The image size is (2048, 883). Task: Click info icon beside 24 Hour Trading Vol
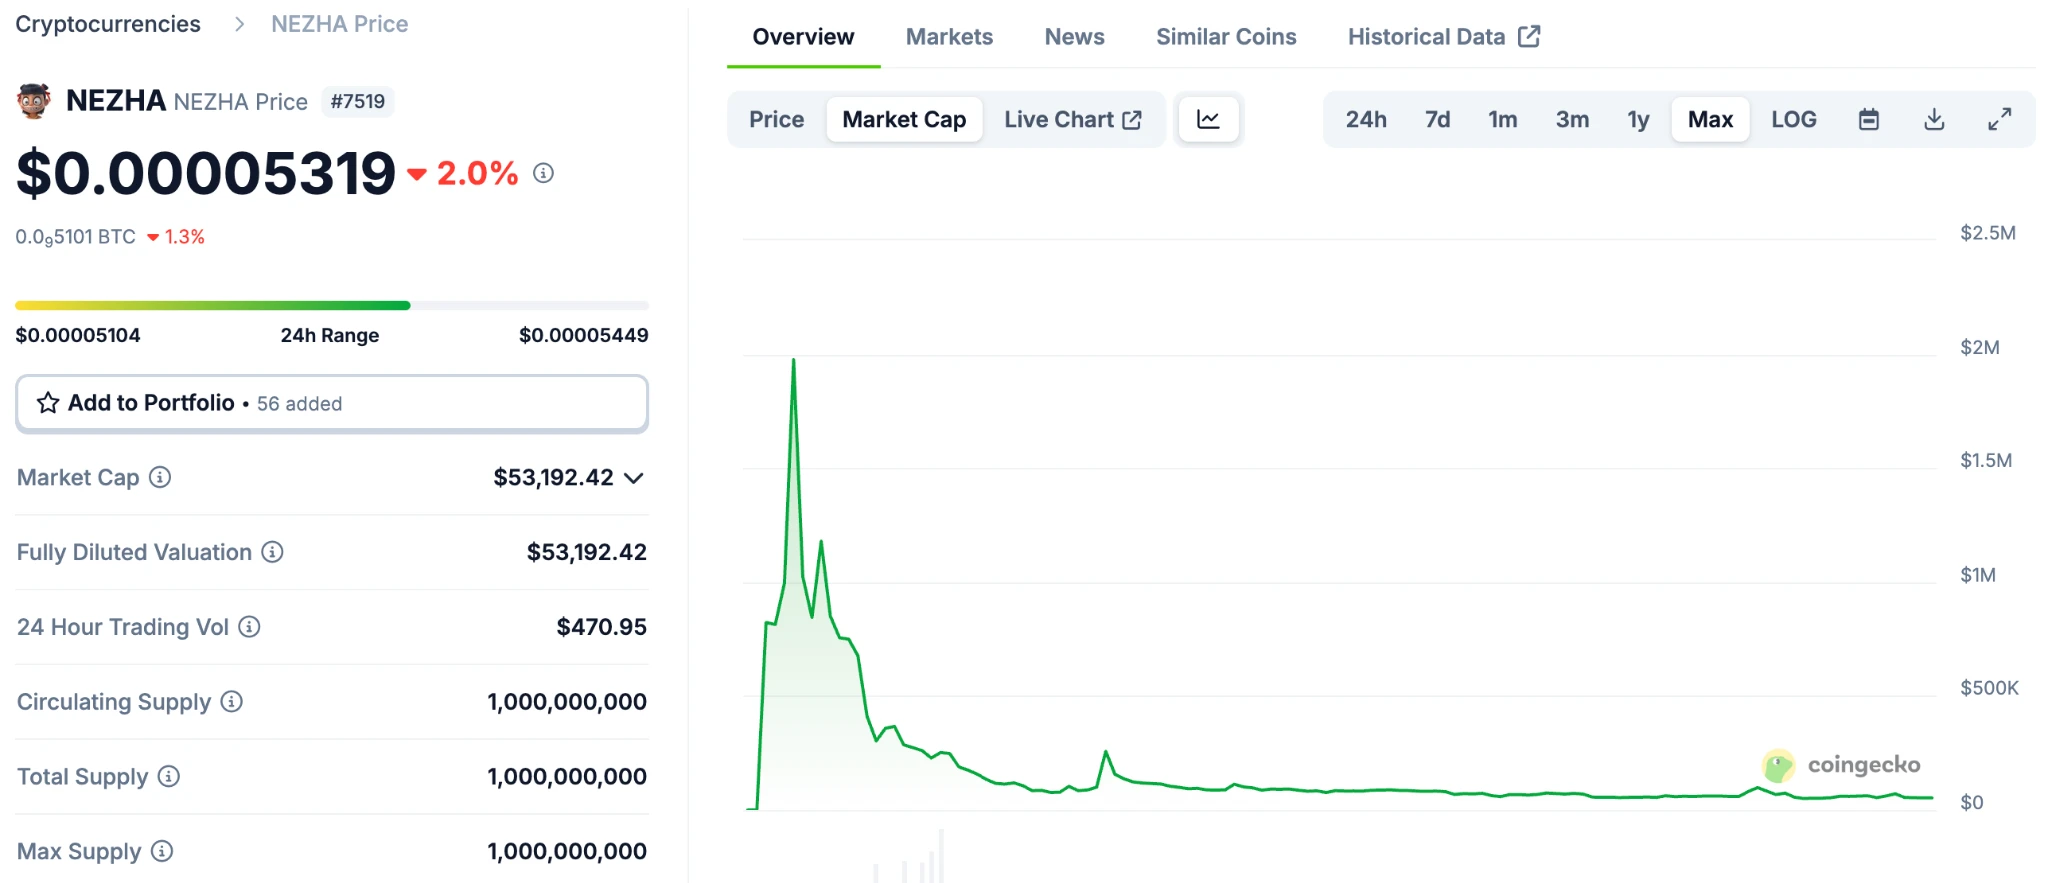[x=250, y=627]
